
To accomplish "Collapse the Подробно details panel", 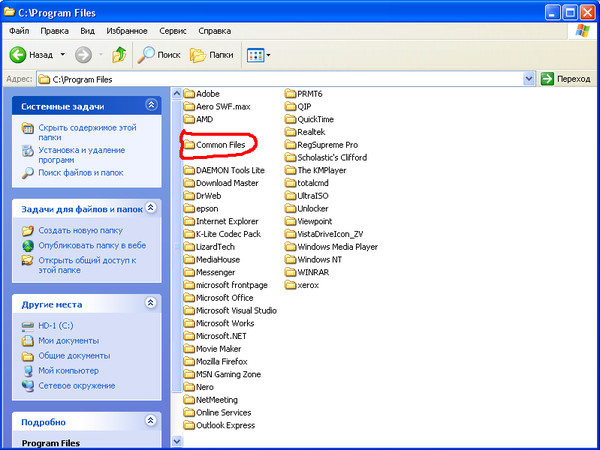I will point(151,420).
